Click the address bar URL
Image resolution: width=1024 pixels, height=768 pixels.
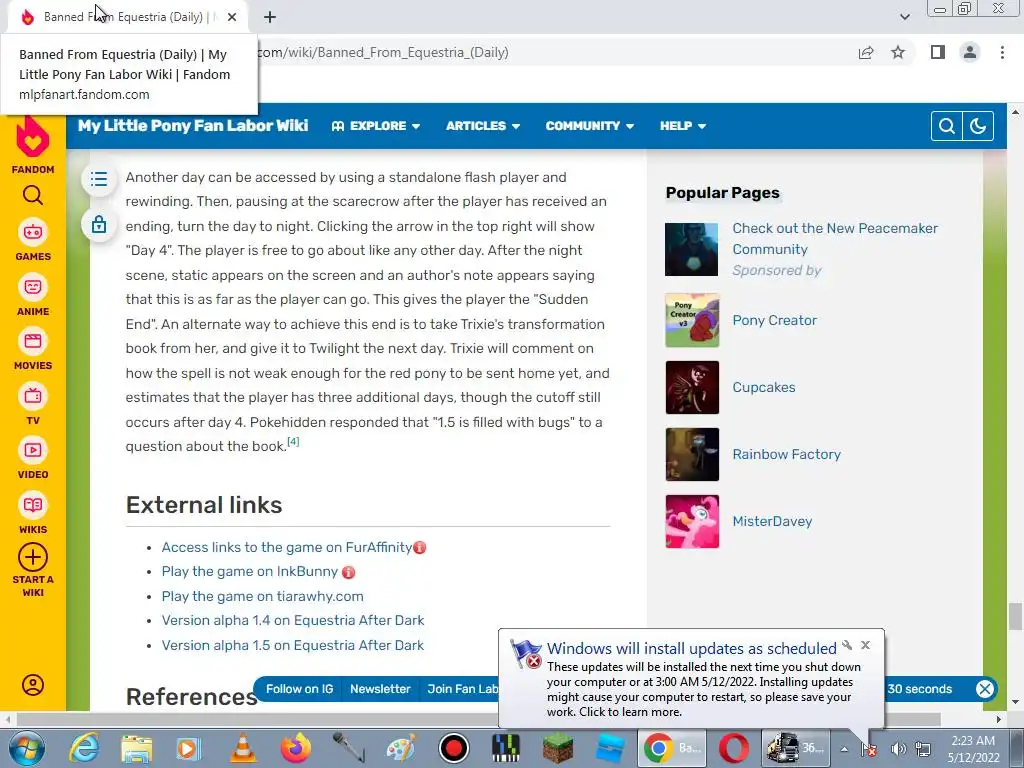point(383,53)
